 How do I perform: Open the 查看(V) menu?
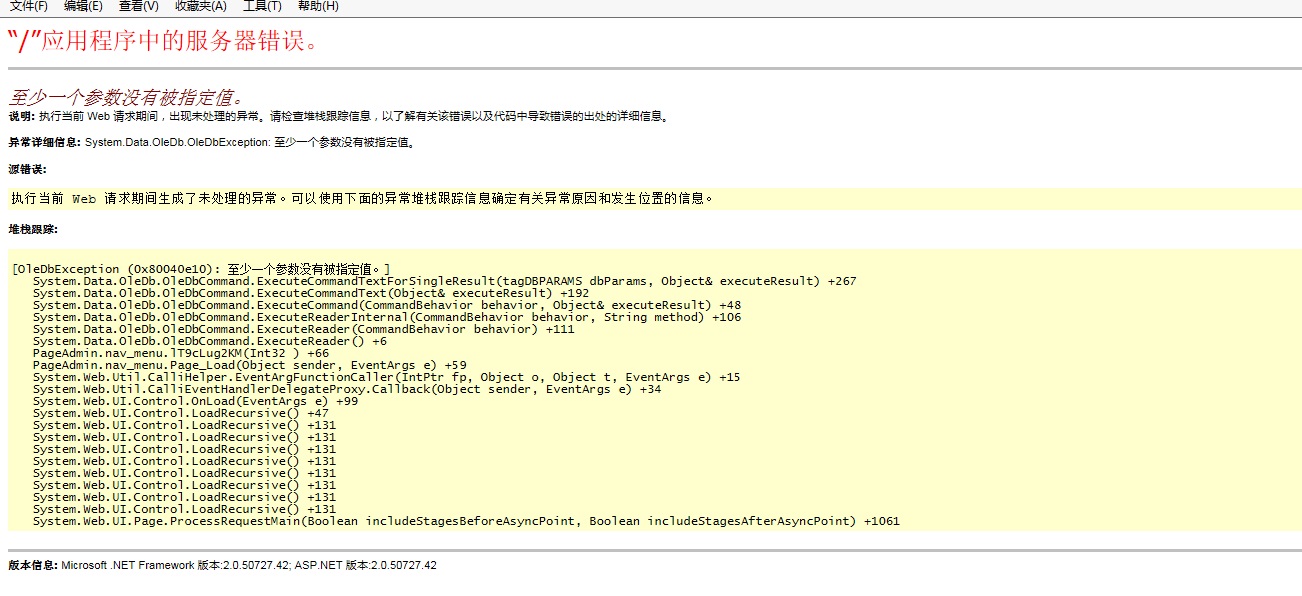138,6
